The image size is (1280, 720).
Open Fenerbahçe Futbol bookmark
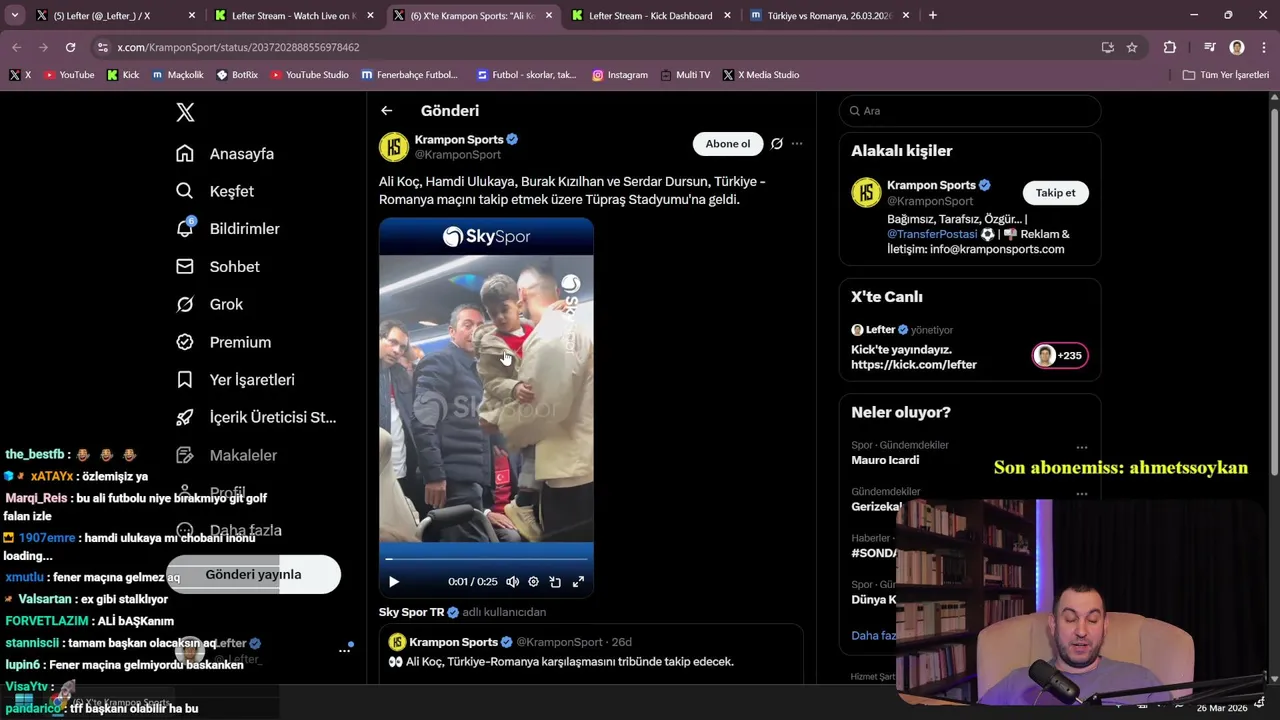(x=410, y=75)
